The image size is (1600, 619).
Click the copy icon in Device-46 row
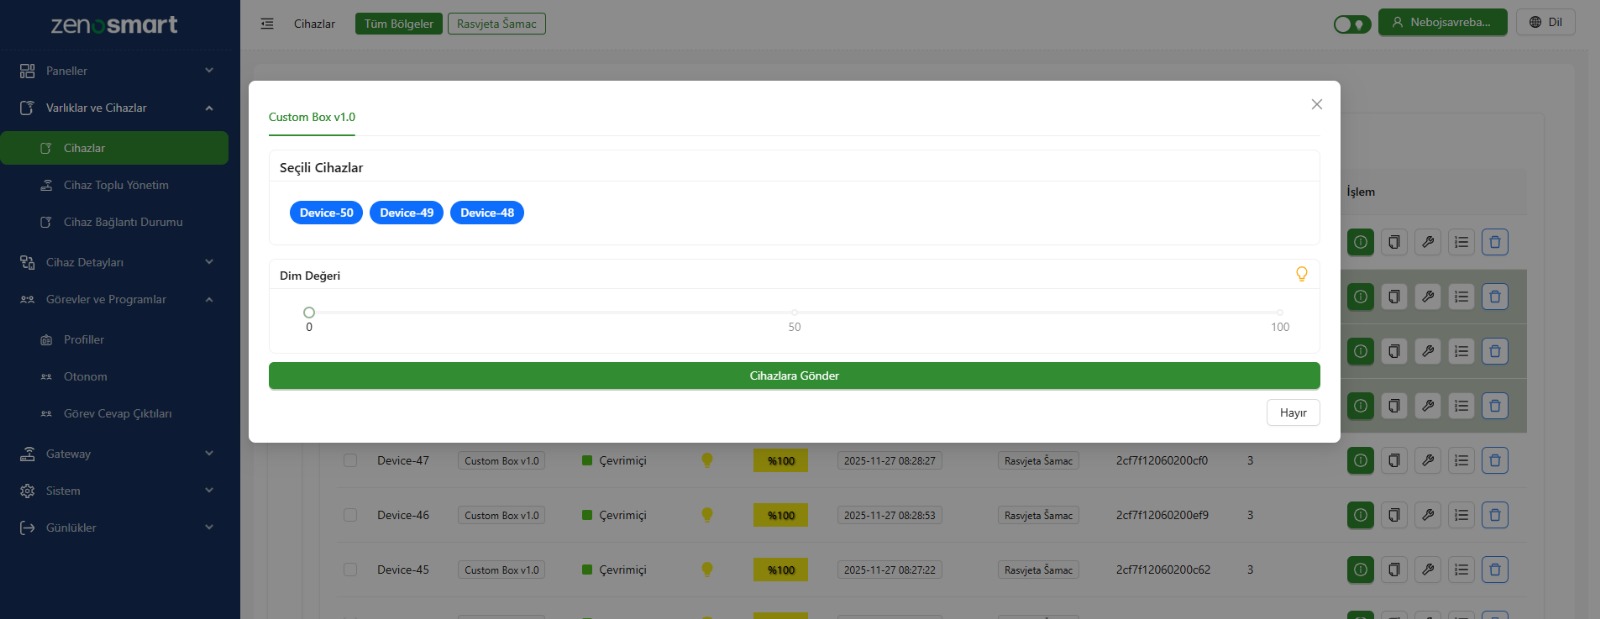[1394, 516]
